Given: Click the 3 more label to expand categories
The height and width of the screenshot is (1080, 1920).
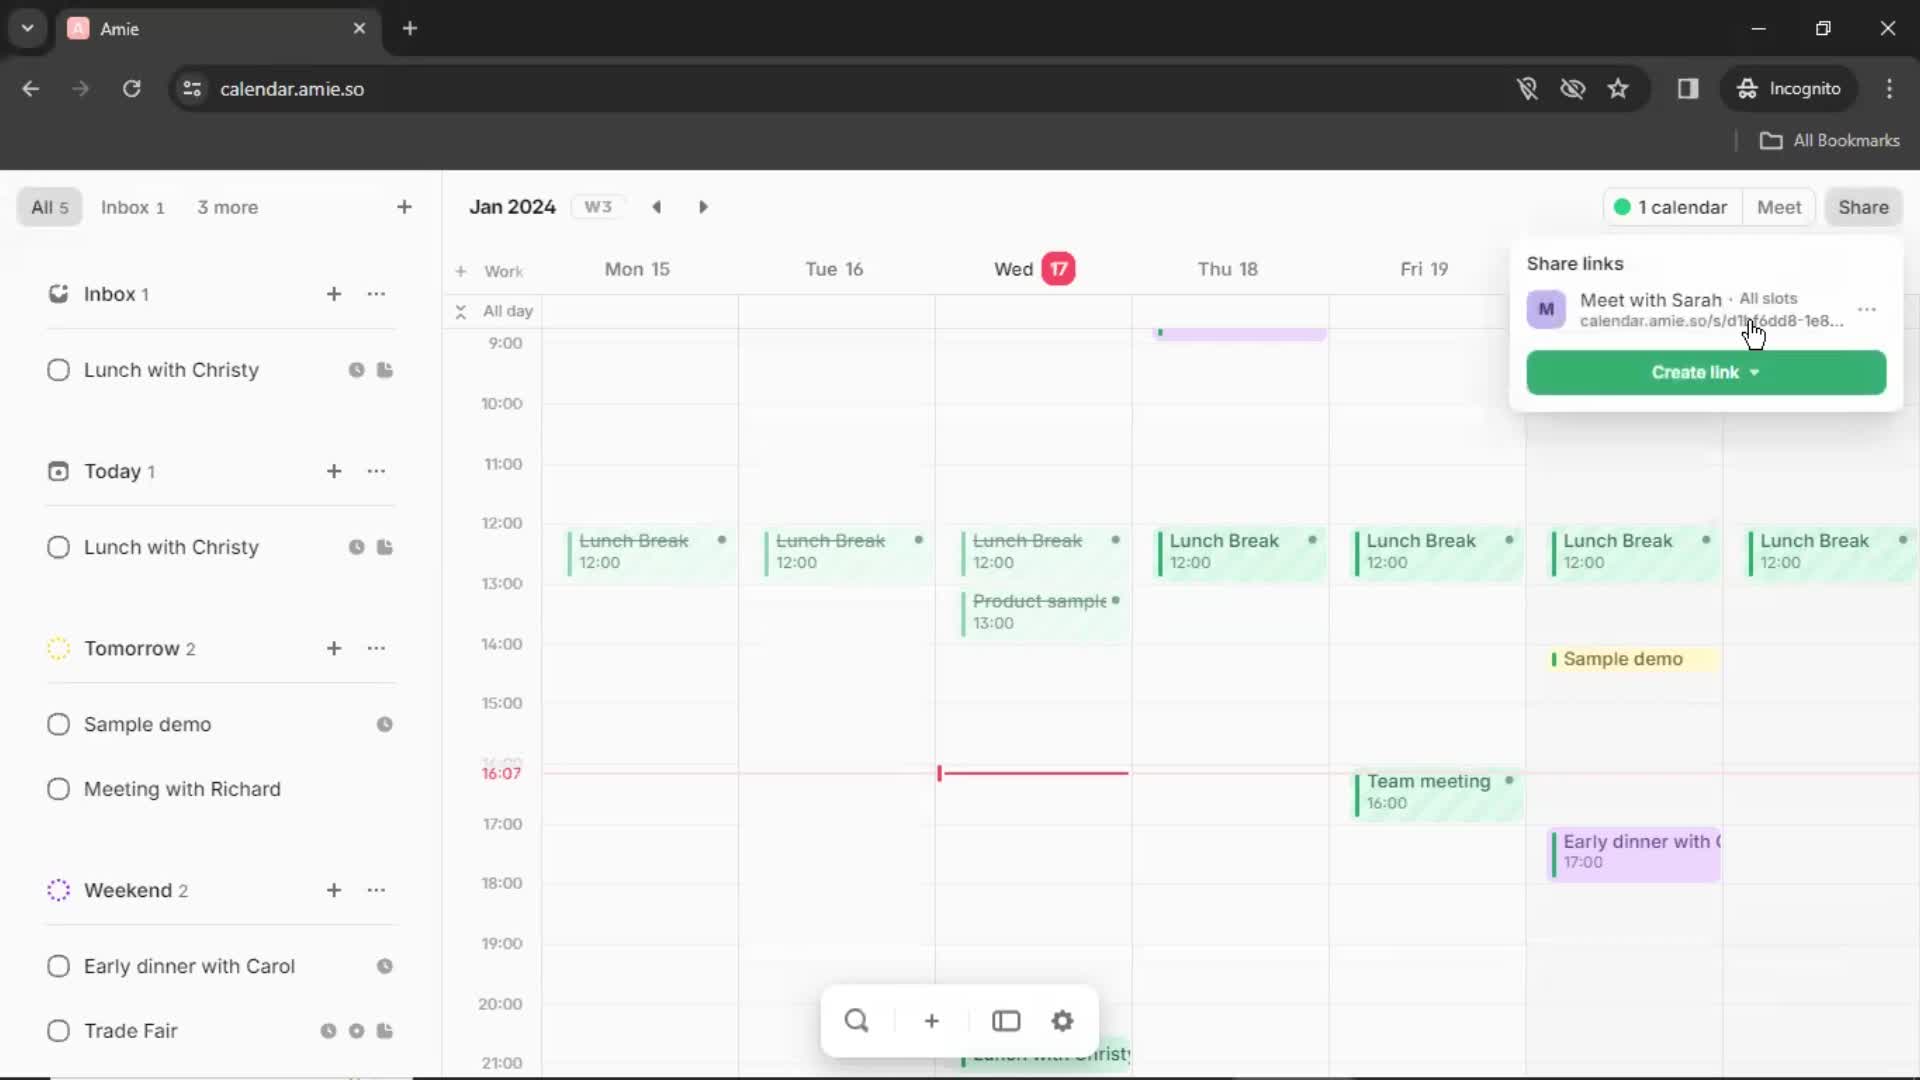Looking at the screenshot, I should click(227, 207).
